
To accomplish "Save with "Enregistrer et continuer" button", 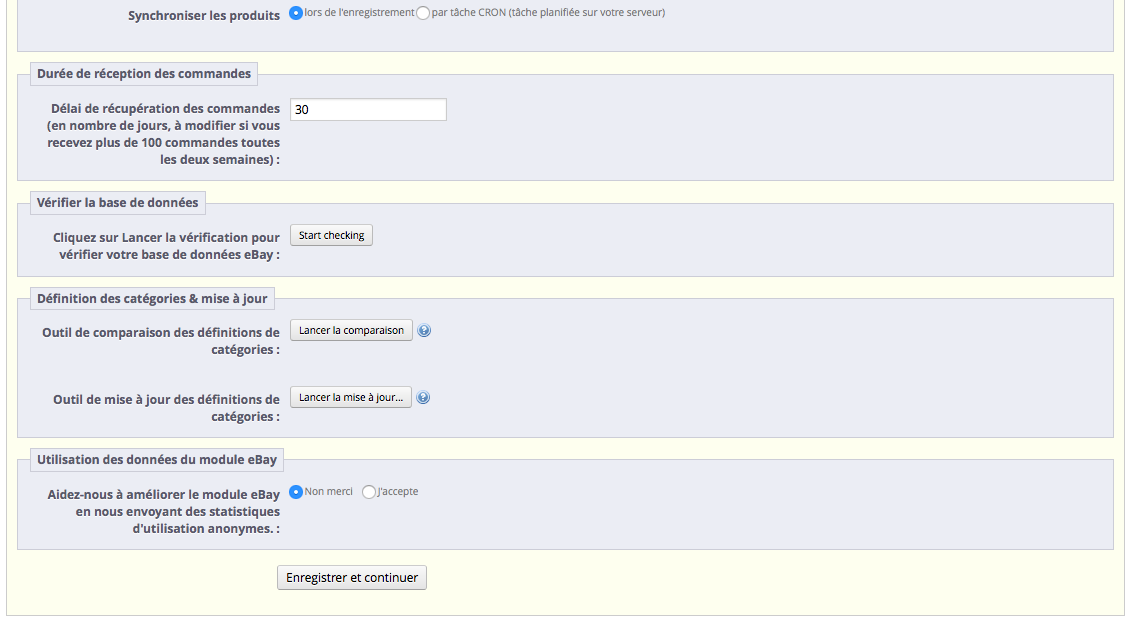I will [x=352, y=578].
